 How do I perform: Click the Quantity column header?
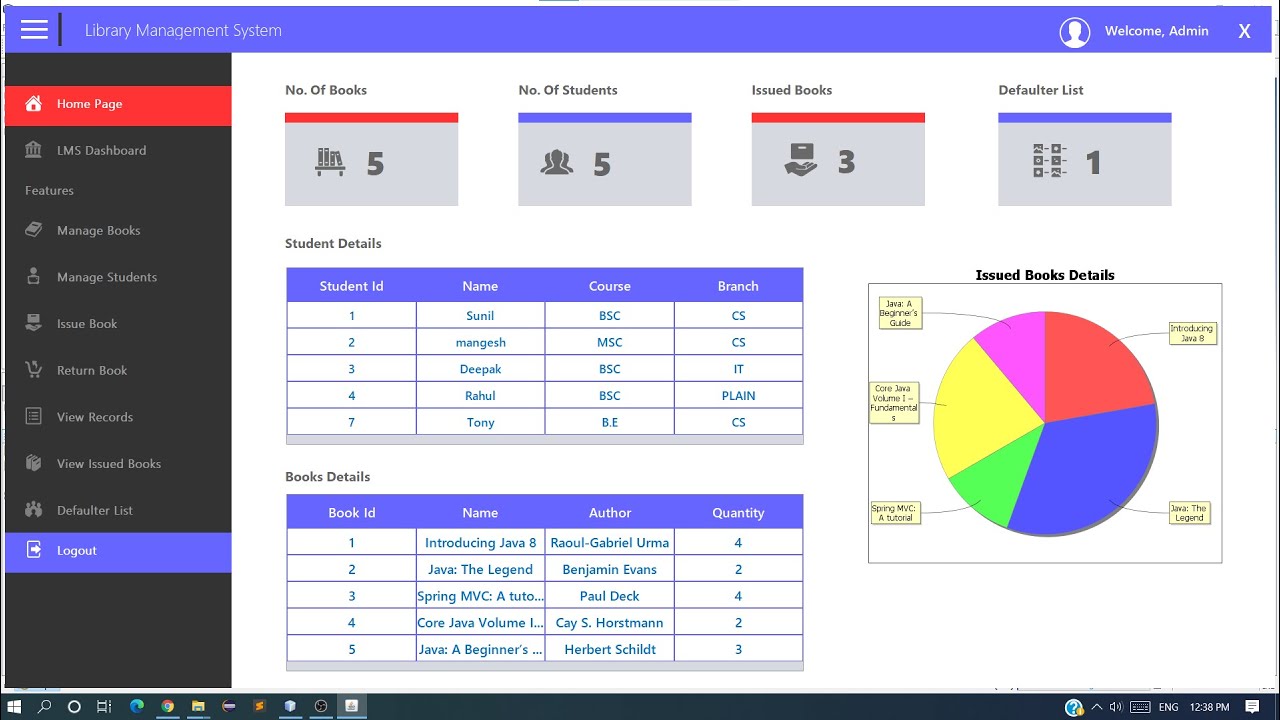(738, 513)
